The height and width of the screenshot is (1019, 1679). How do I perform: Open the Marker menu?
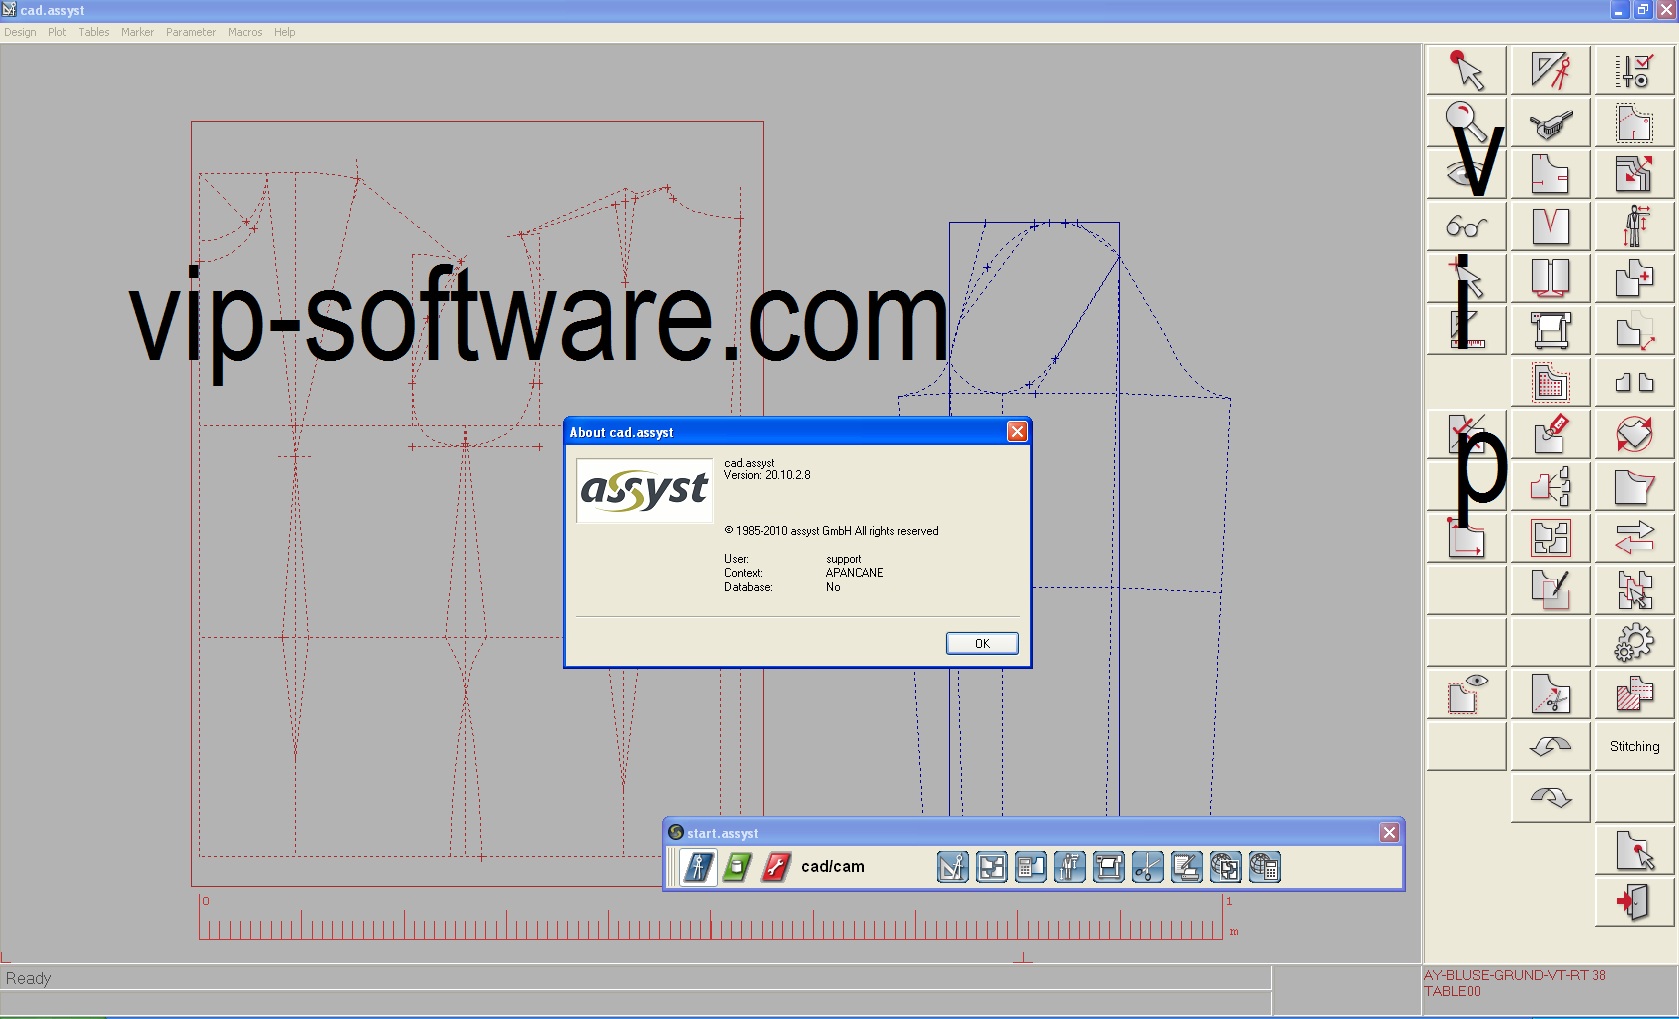click(x=137, y=32)
